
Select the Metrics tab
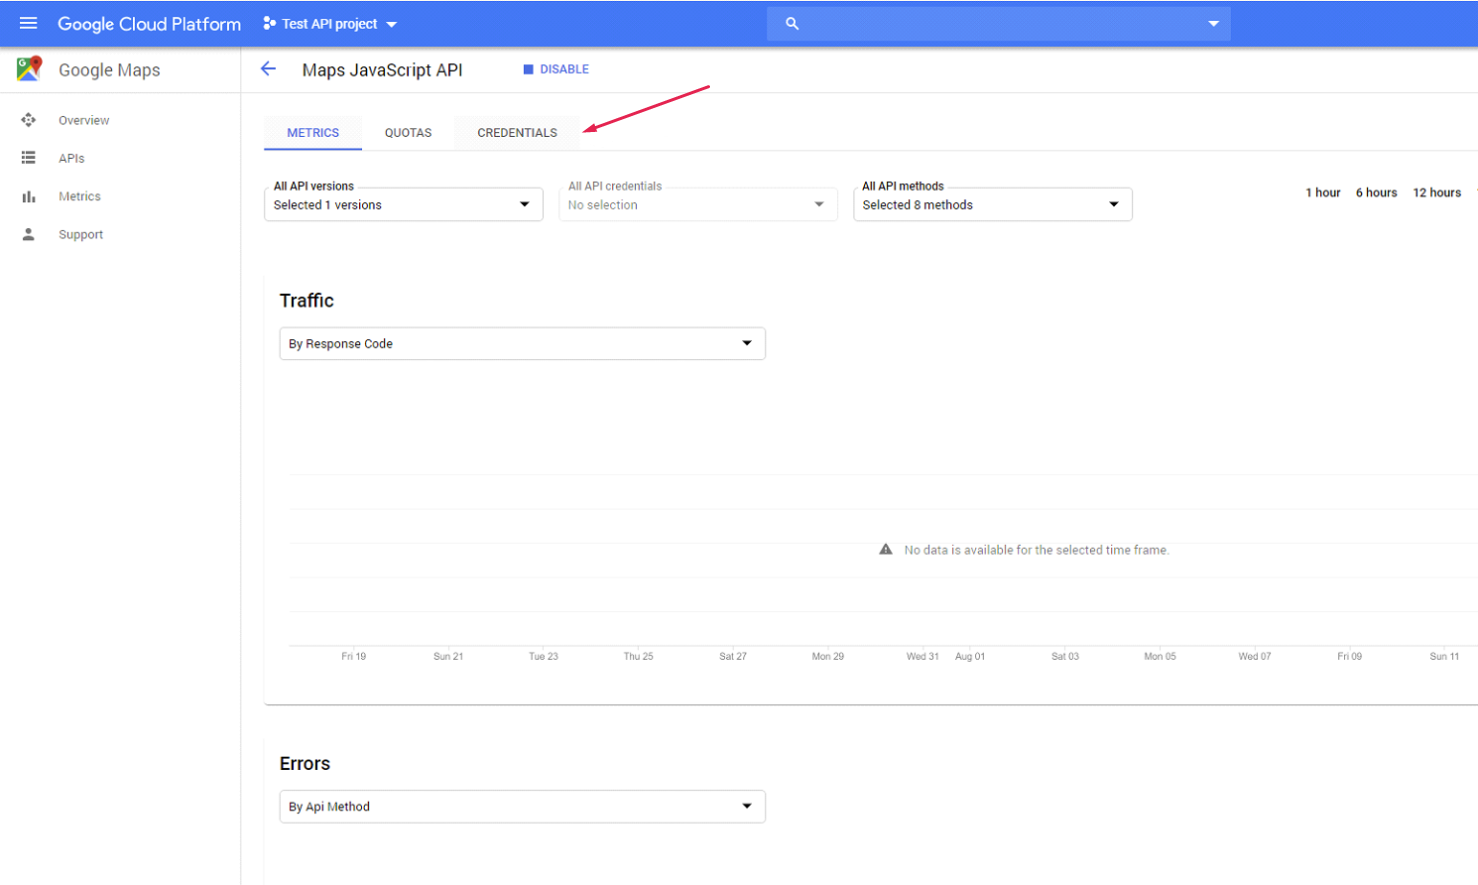[x=313, y=133]
